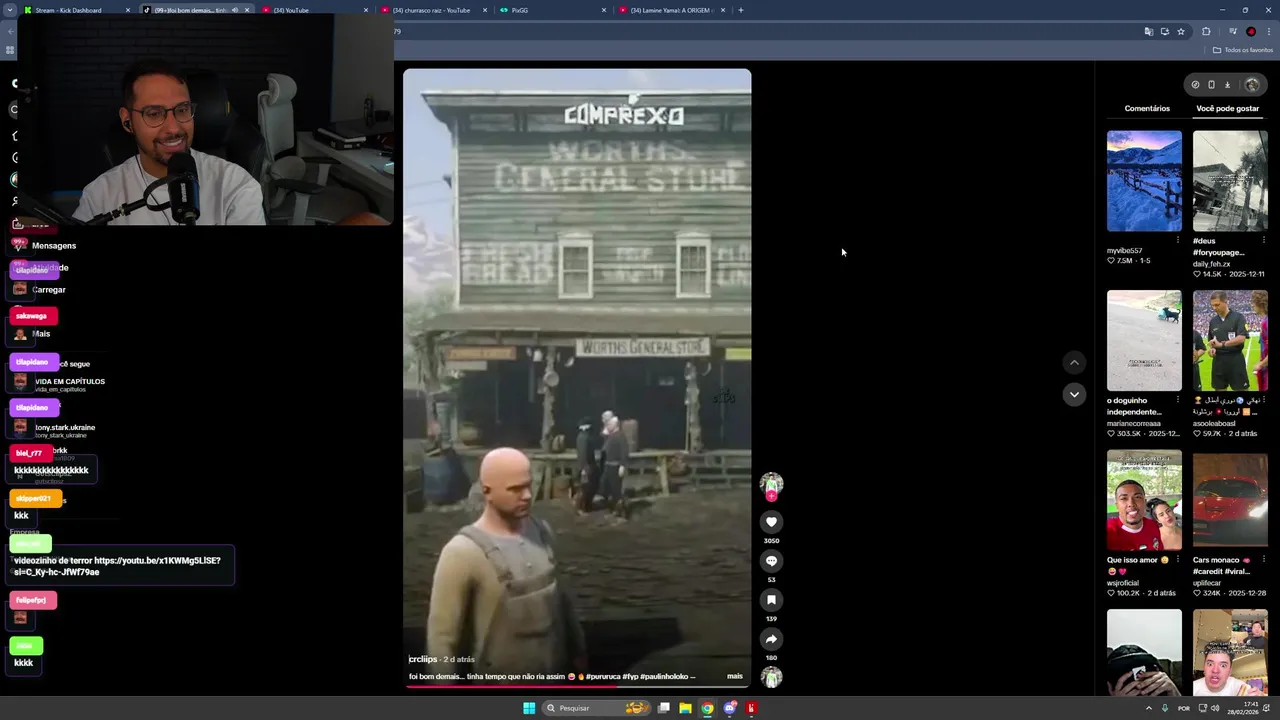This screenshot has height=720, width=1280.
Task: Go to next video with down chevron
Action: (x=1074, y=395)
